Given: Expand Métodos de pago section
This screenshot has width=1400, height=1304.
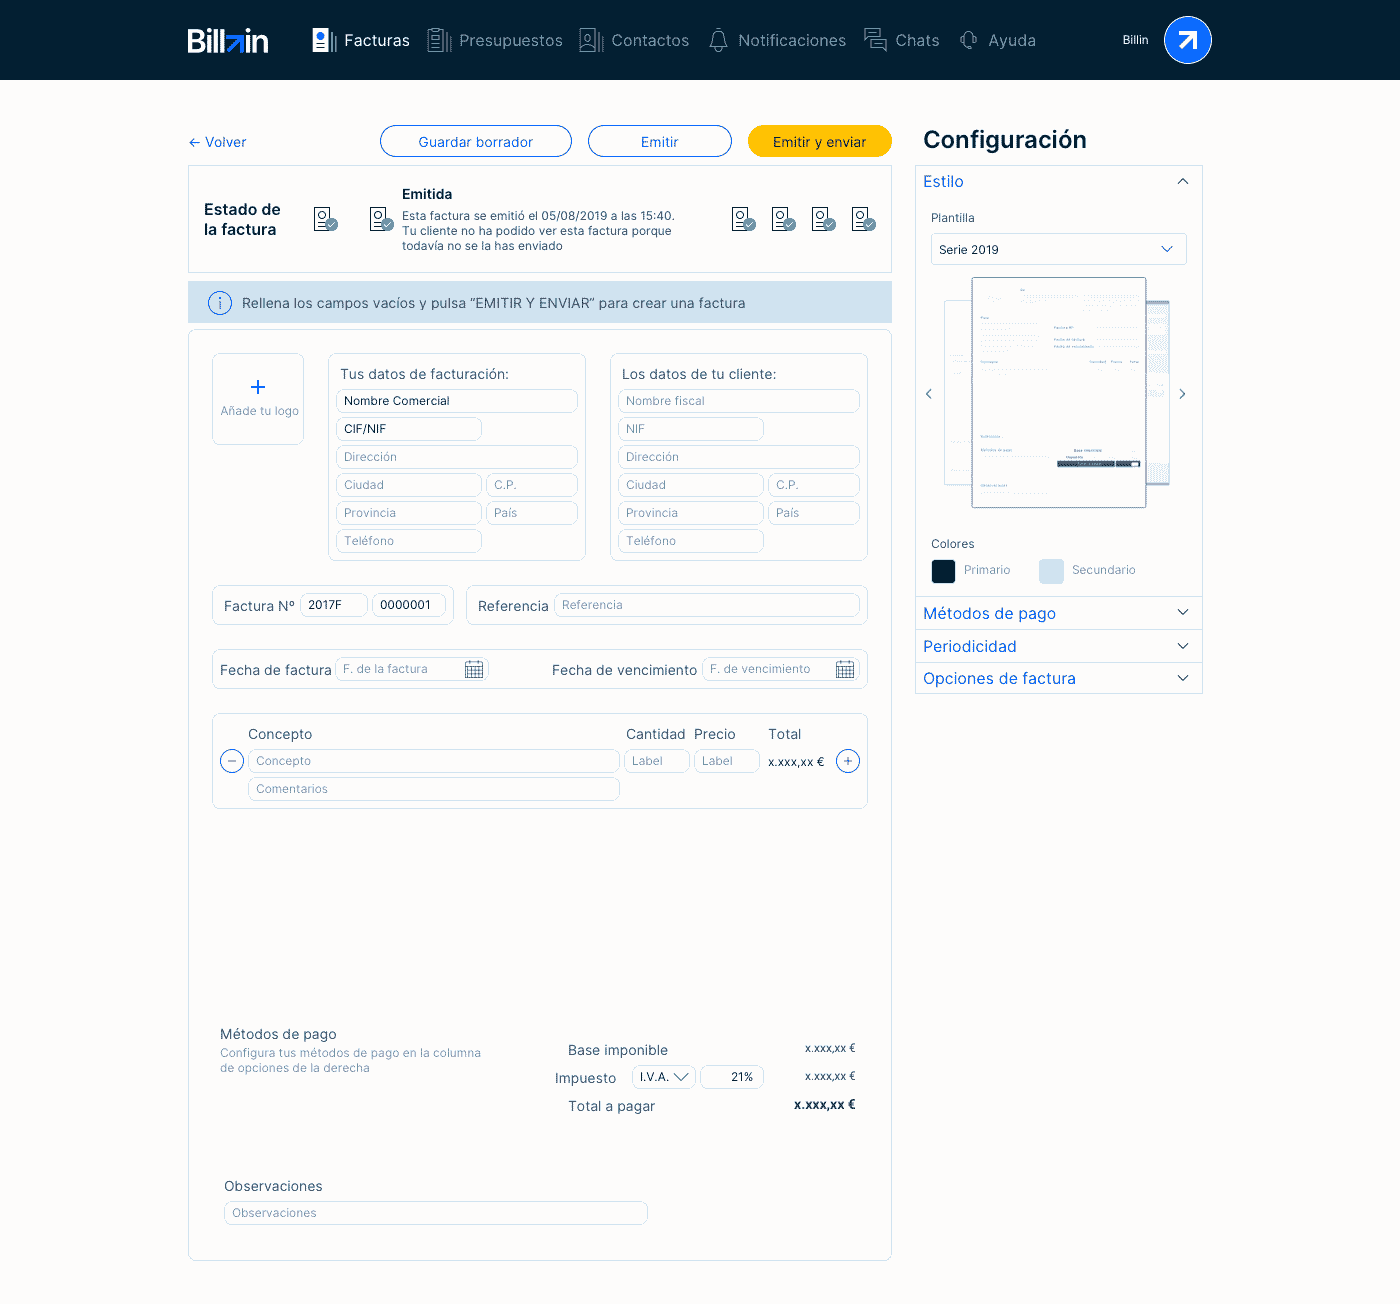Looking at the screenshot, I should (x=1059, y=613).
